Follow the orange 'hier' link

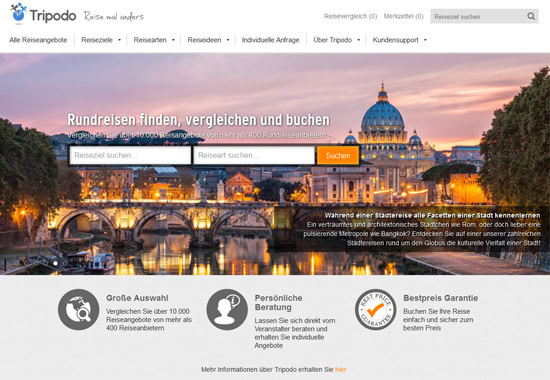click(x=341, y=369)
